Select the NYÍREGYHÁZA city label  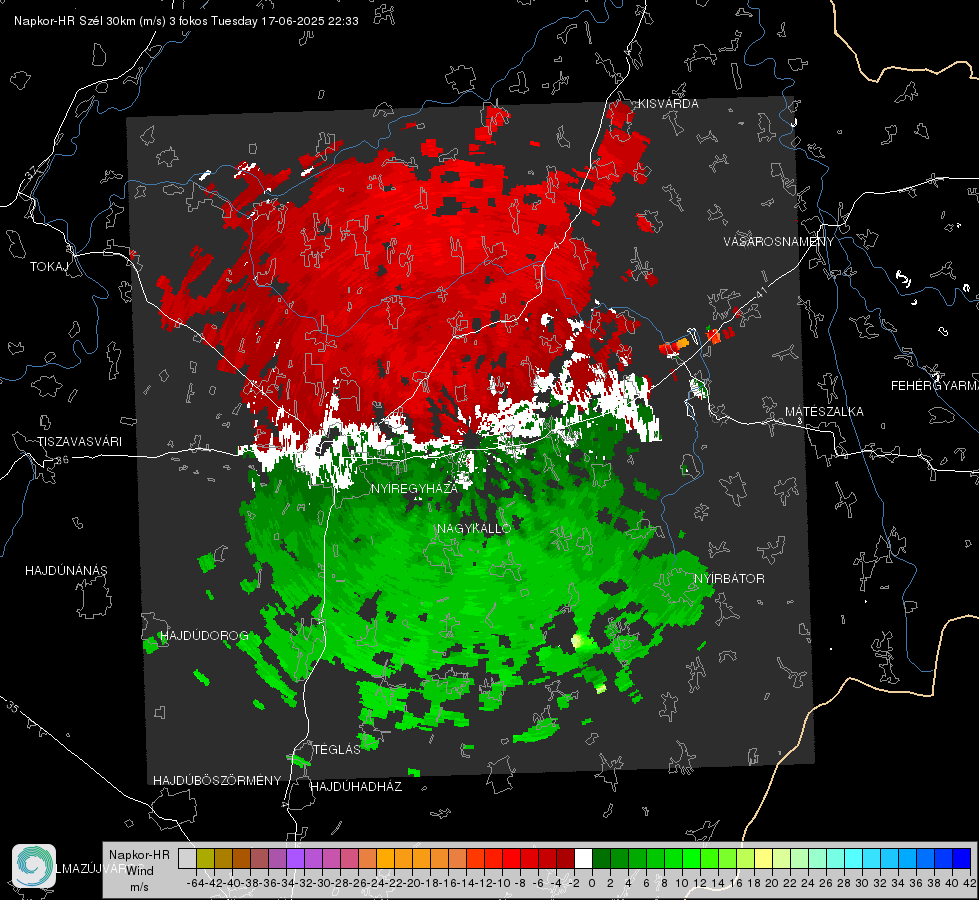pyautogui.click(x=414, y=488)
